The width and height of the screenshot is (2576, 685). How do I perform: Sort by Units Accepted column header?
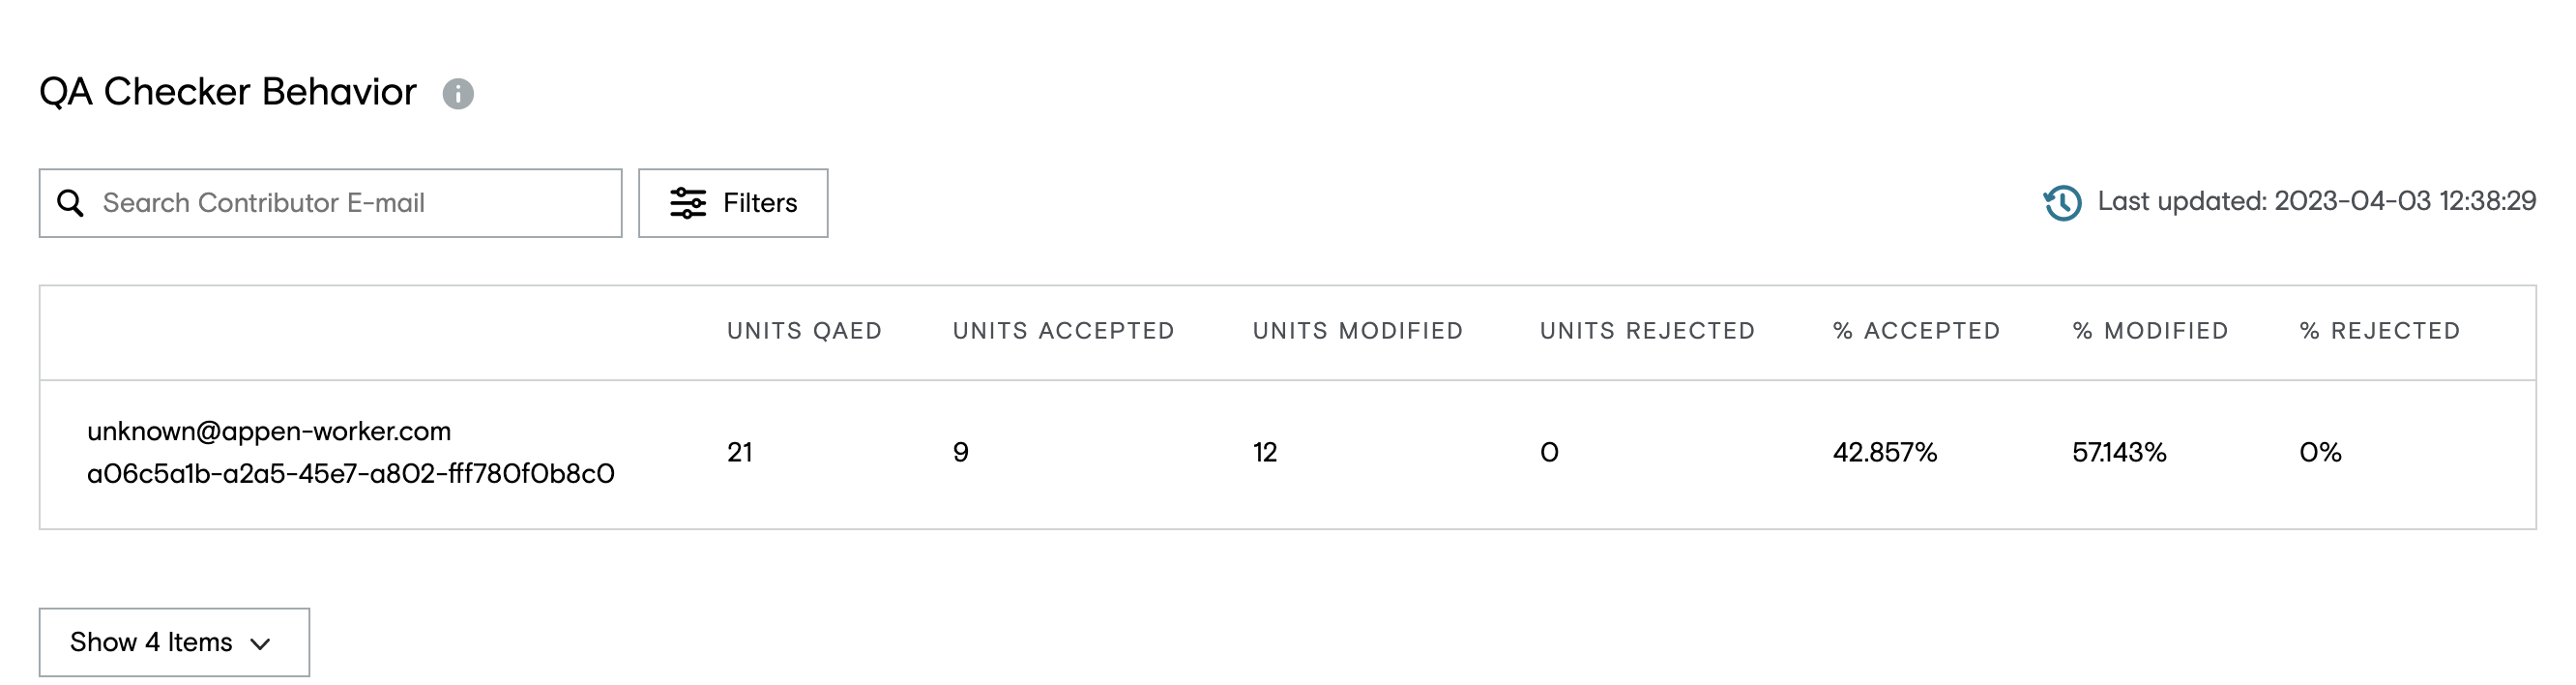pyautogui.click(x=1064, y=331)
